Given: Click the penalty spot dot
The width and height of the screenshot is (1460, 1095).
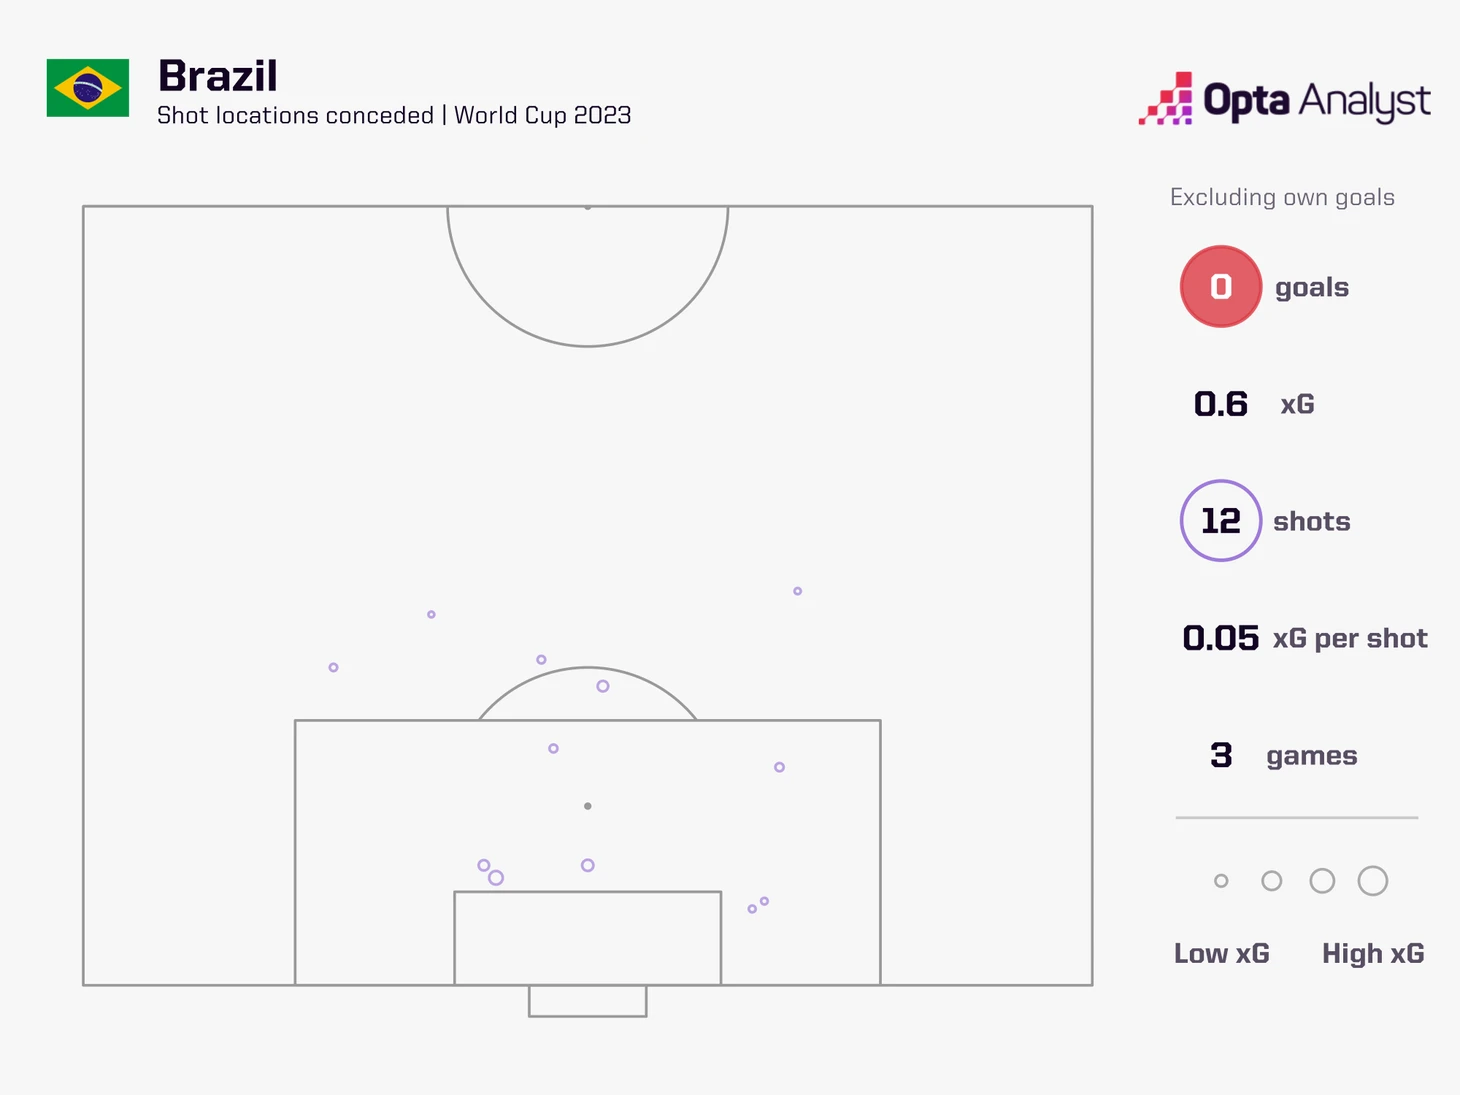Looking at the screenshot, I should pyautogui.click(x=588, y=806).
